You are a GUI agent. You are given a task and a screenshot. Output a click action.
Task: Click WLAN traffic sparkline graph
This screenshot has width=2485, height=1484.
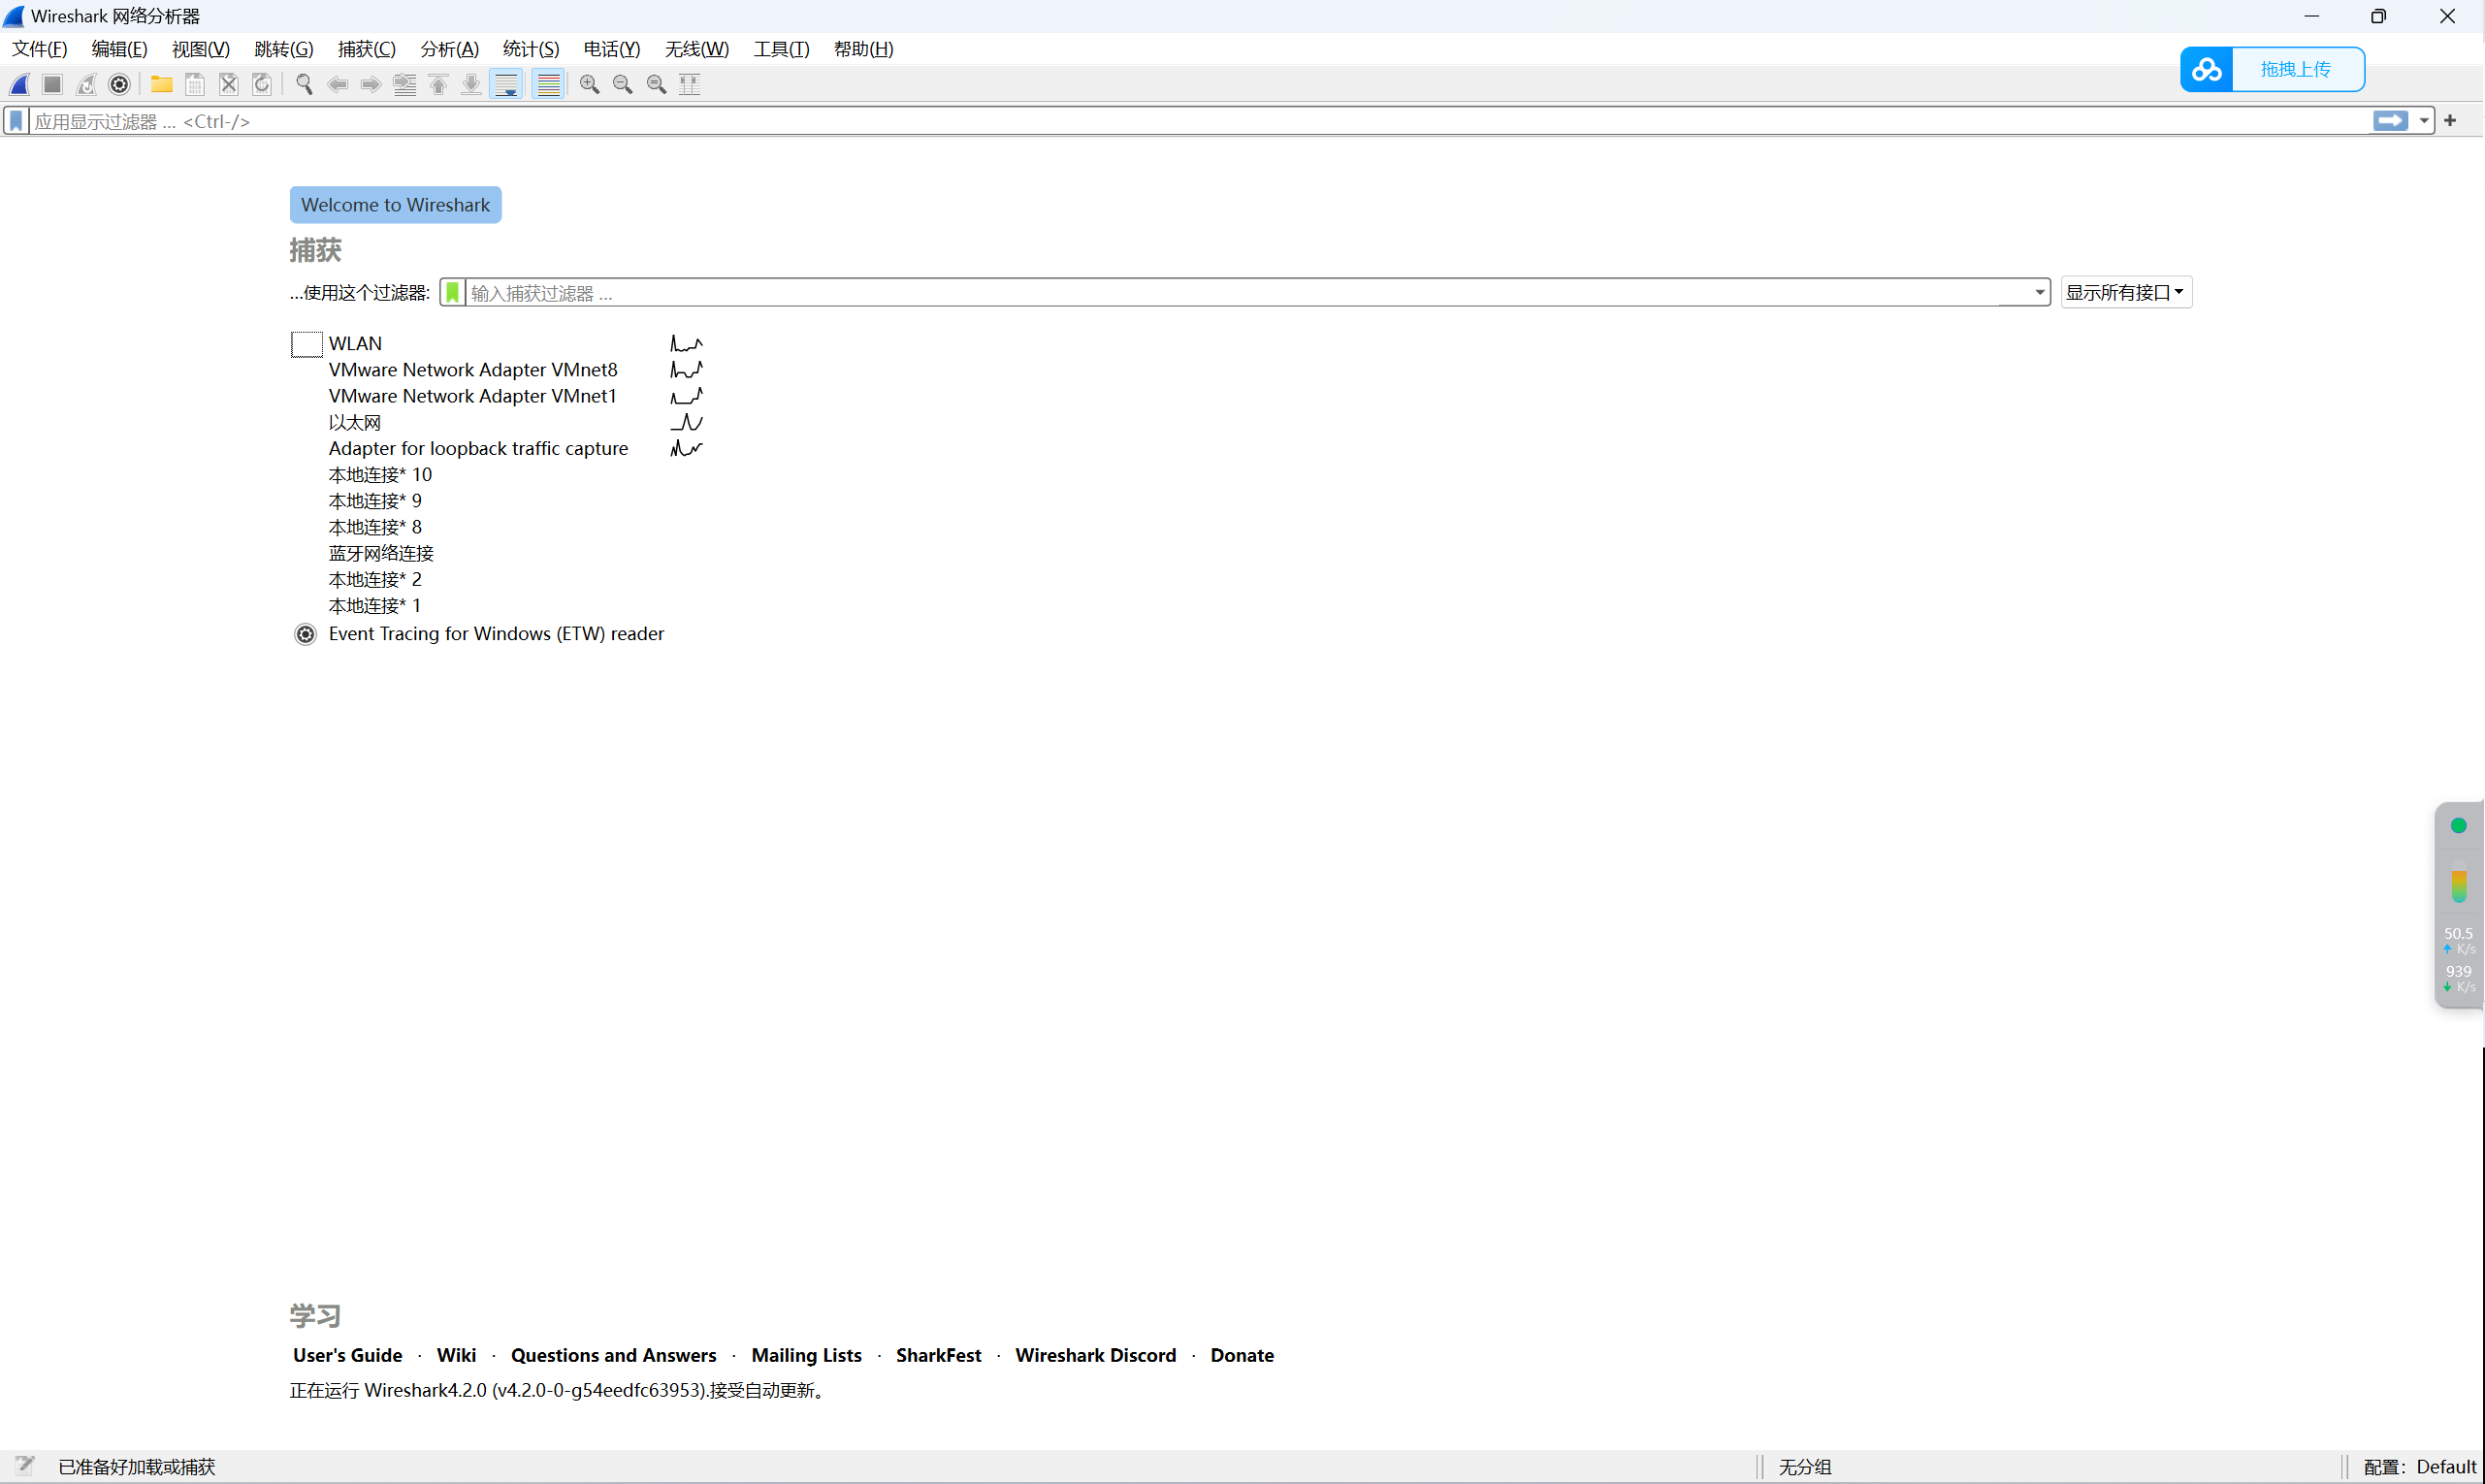686,343
